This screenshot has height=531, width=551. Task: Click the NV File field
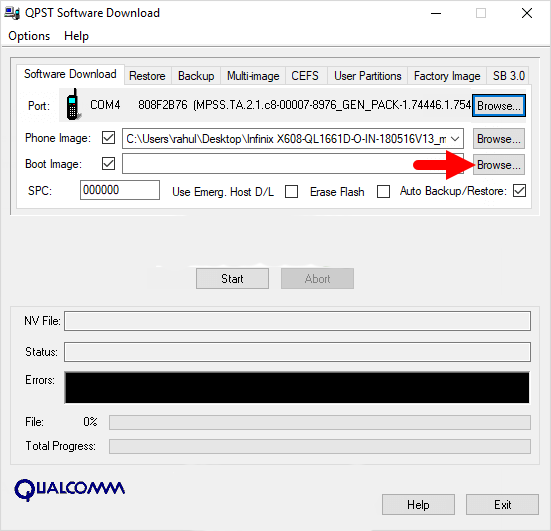point(297,321)
